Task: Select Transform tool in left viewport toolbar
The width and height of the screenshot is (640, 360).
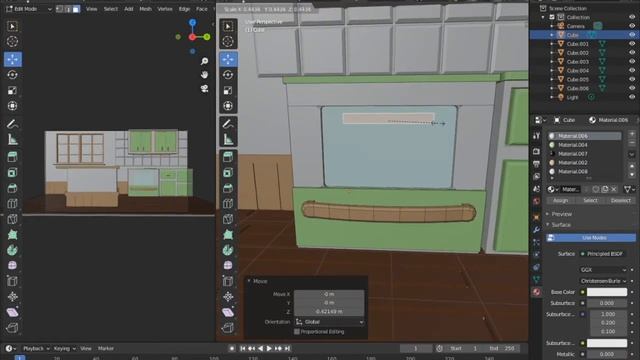Action: tap(12, 106)
